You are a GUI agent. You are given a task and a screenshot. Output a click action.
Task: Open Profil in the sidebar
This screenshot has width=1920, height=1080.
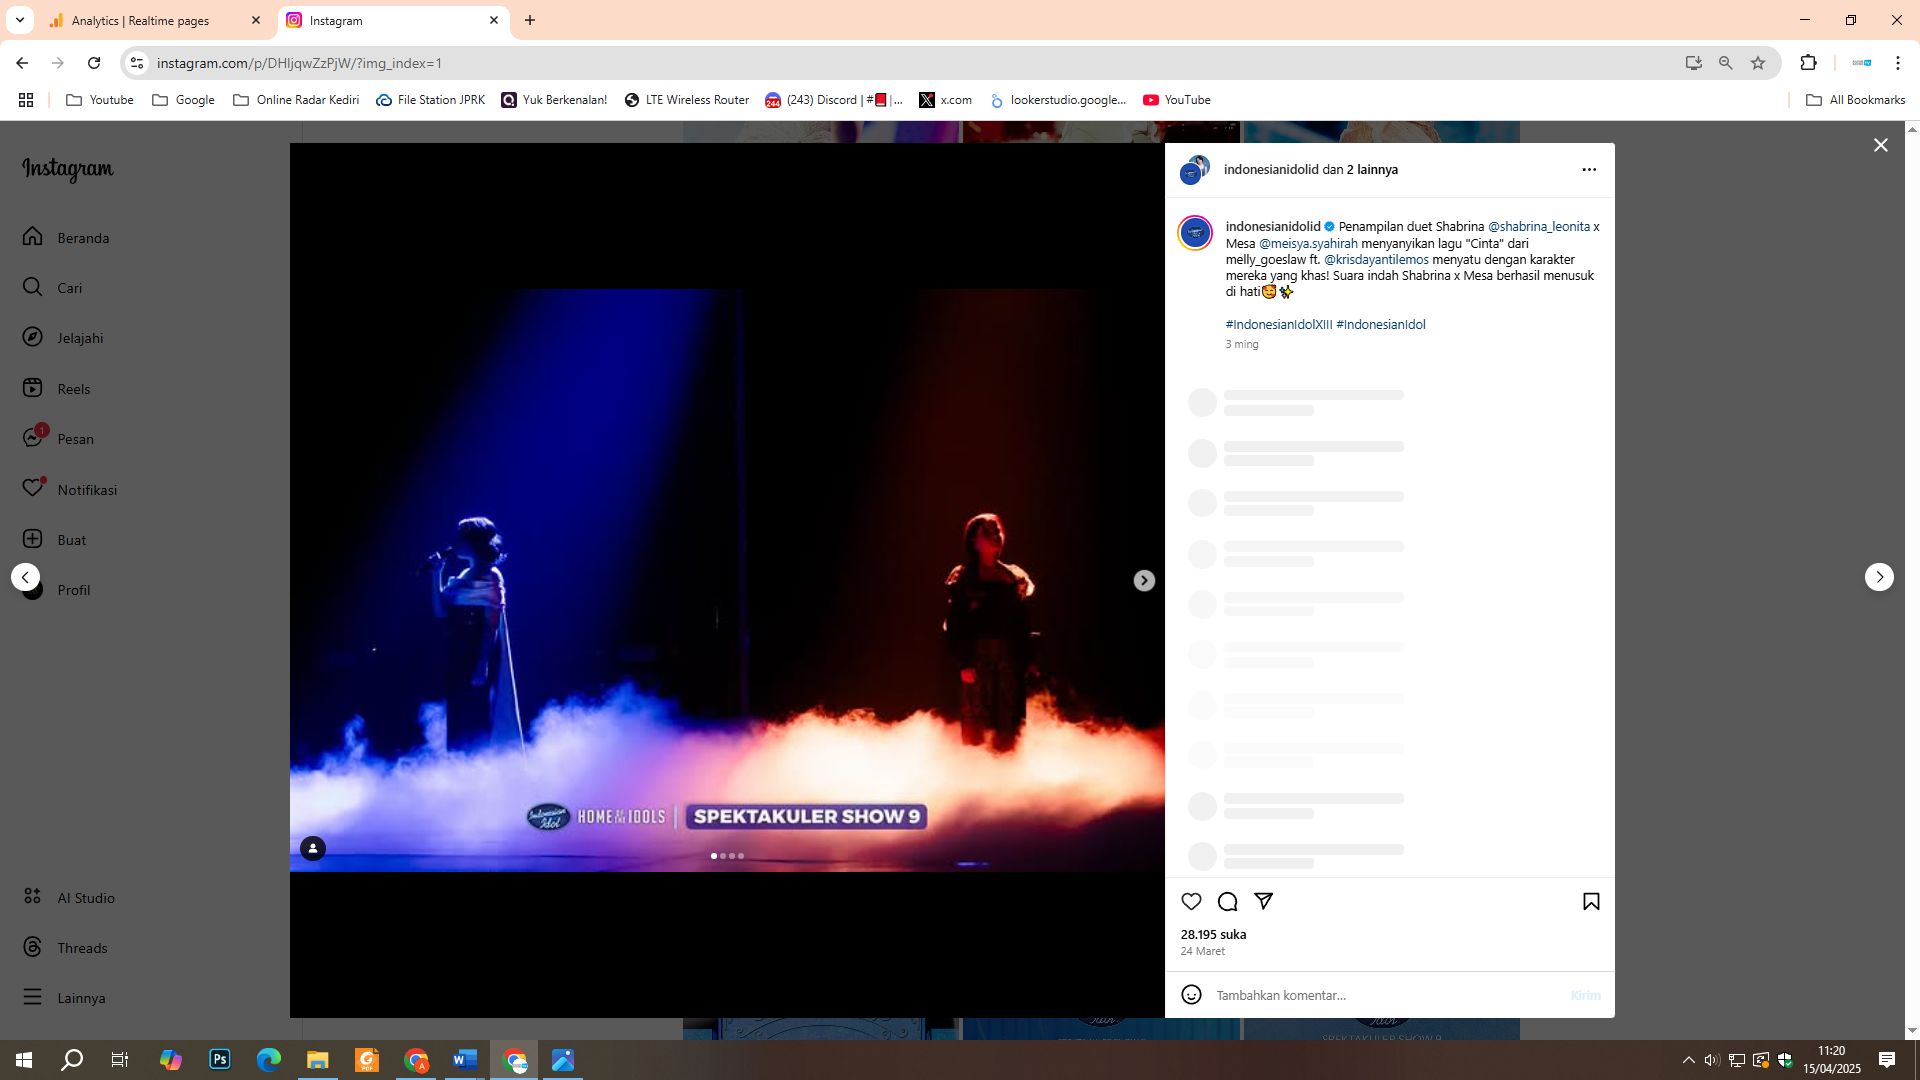tap(56, 589)
